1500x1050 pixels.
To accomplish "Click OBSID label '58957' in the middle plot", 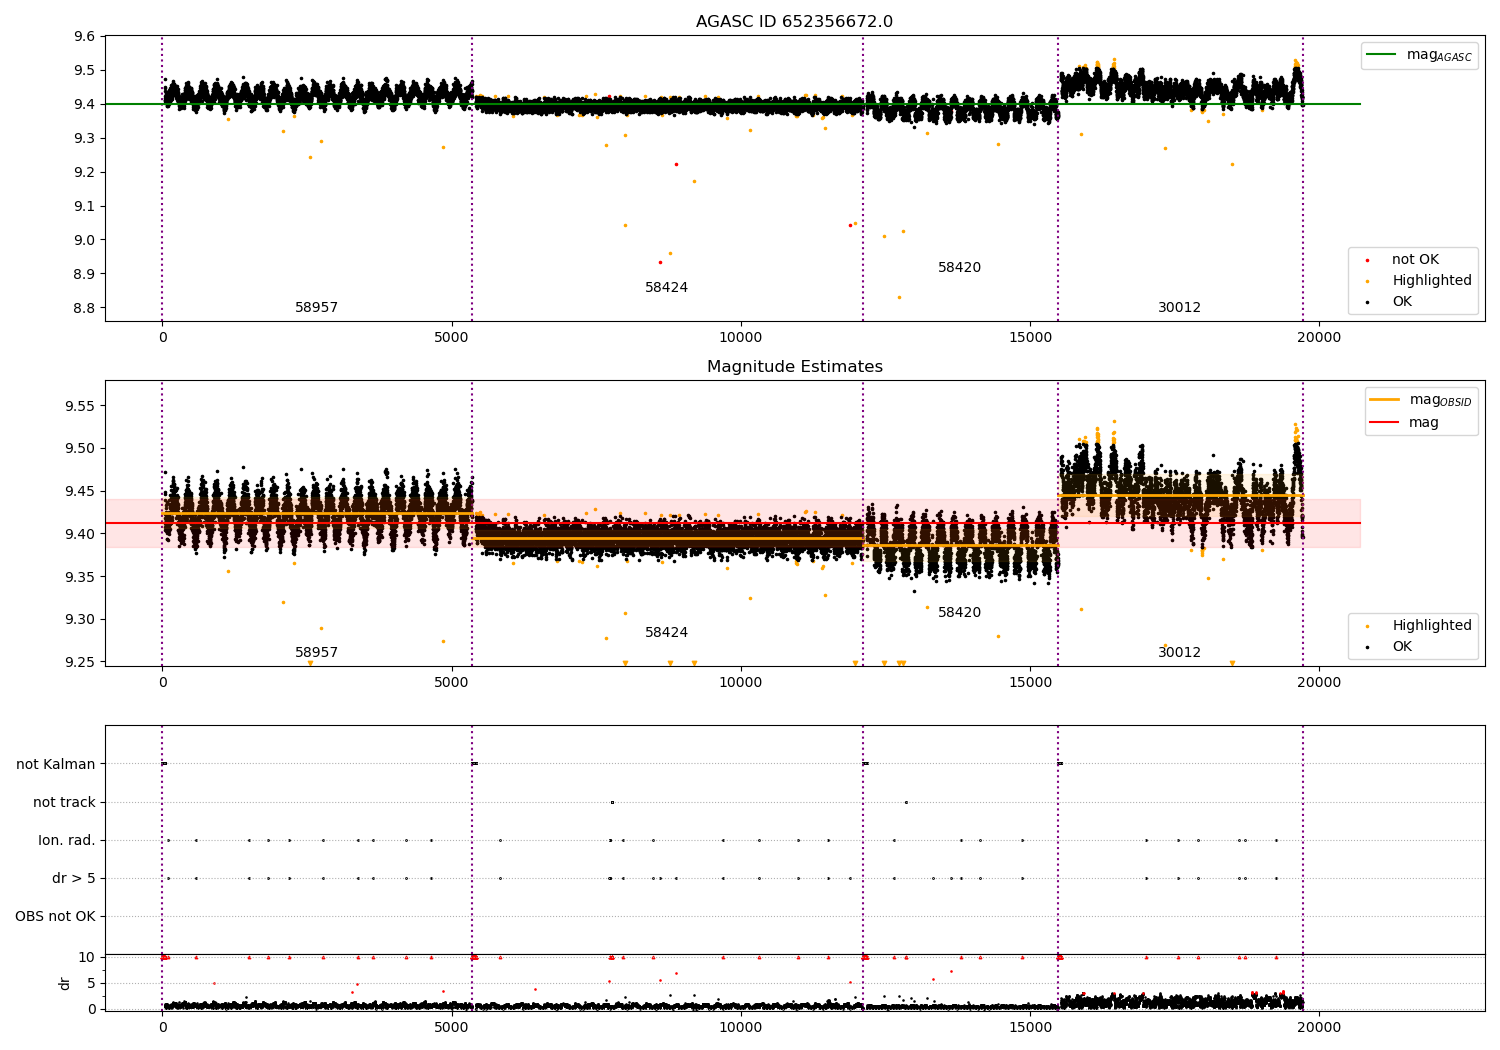I will click(316, 653).
